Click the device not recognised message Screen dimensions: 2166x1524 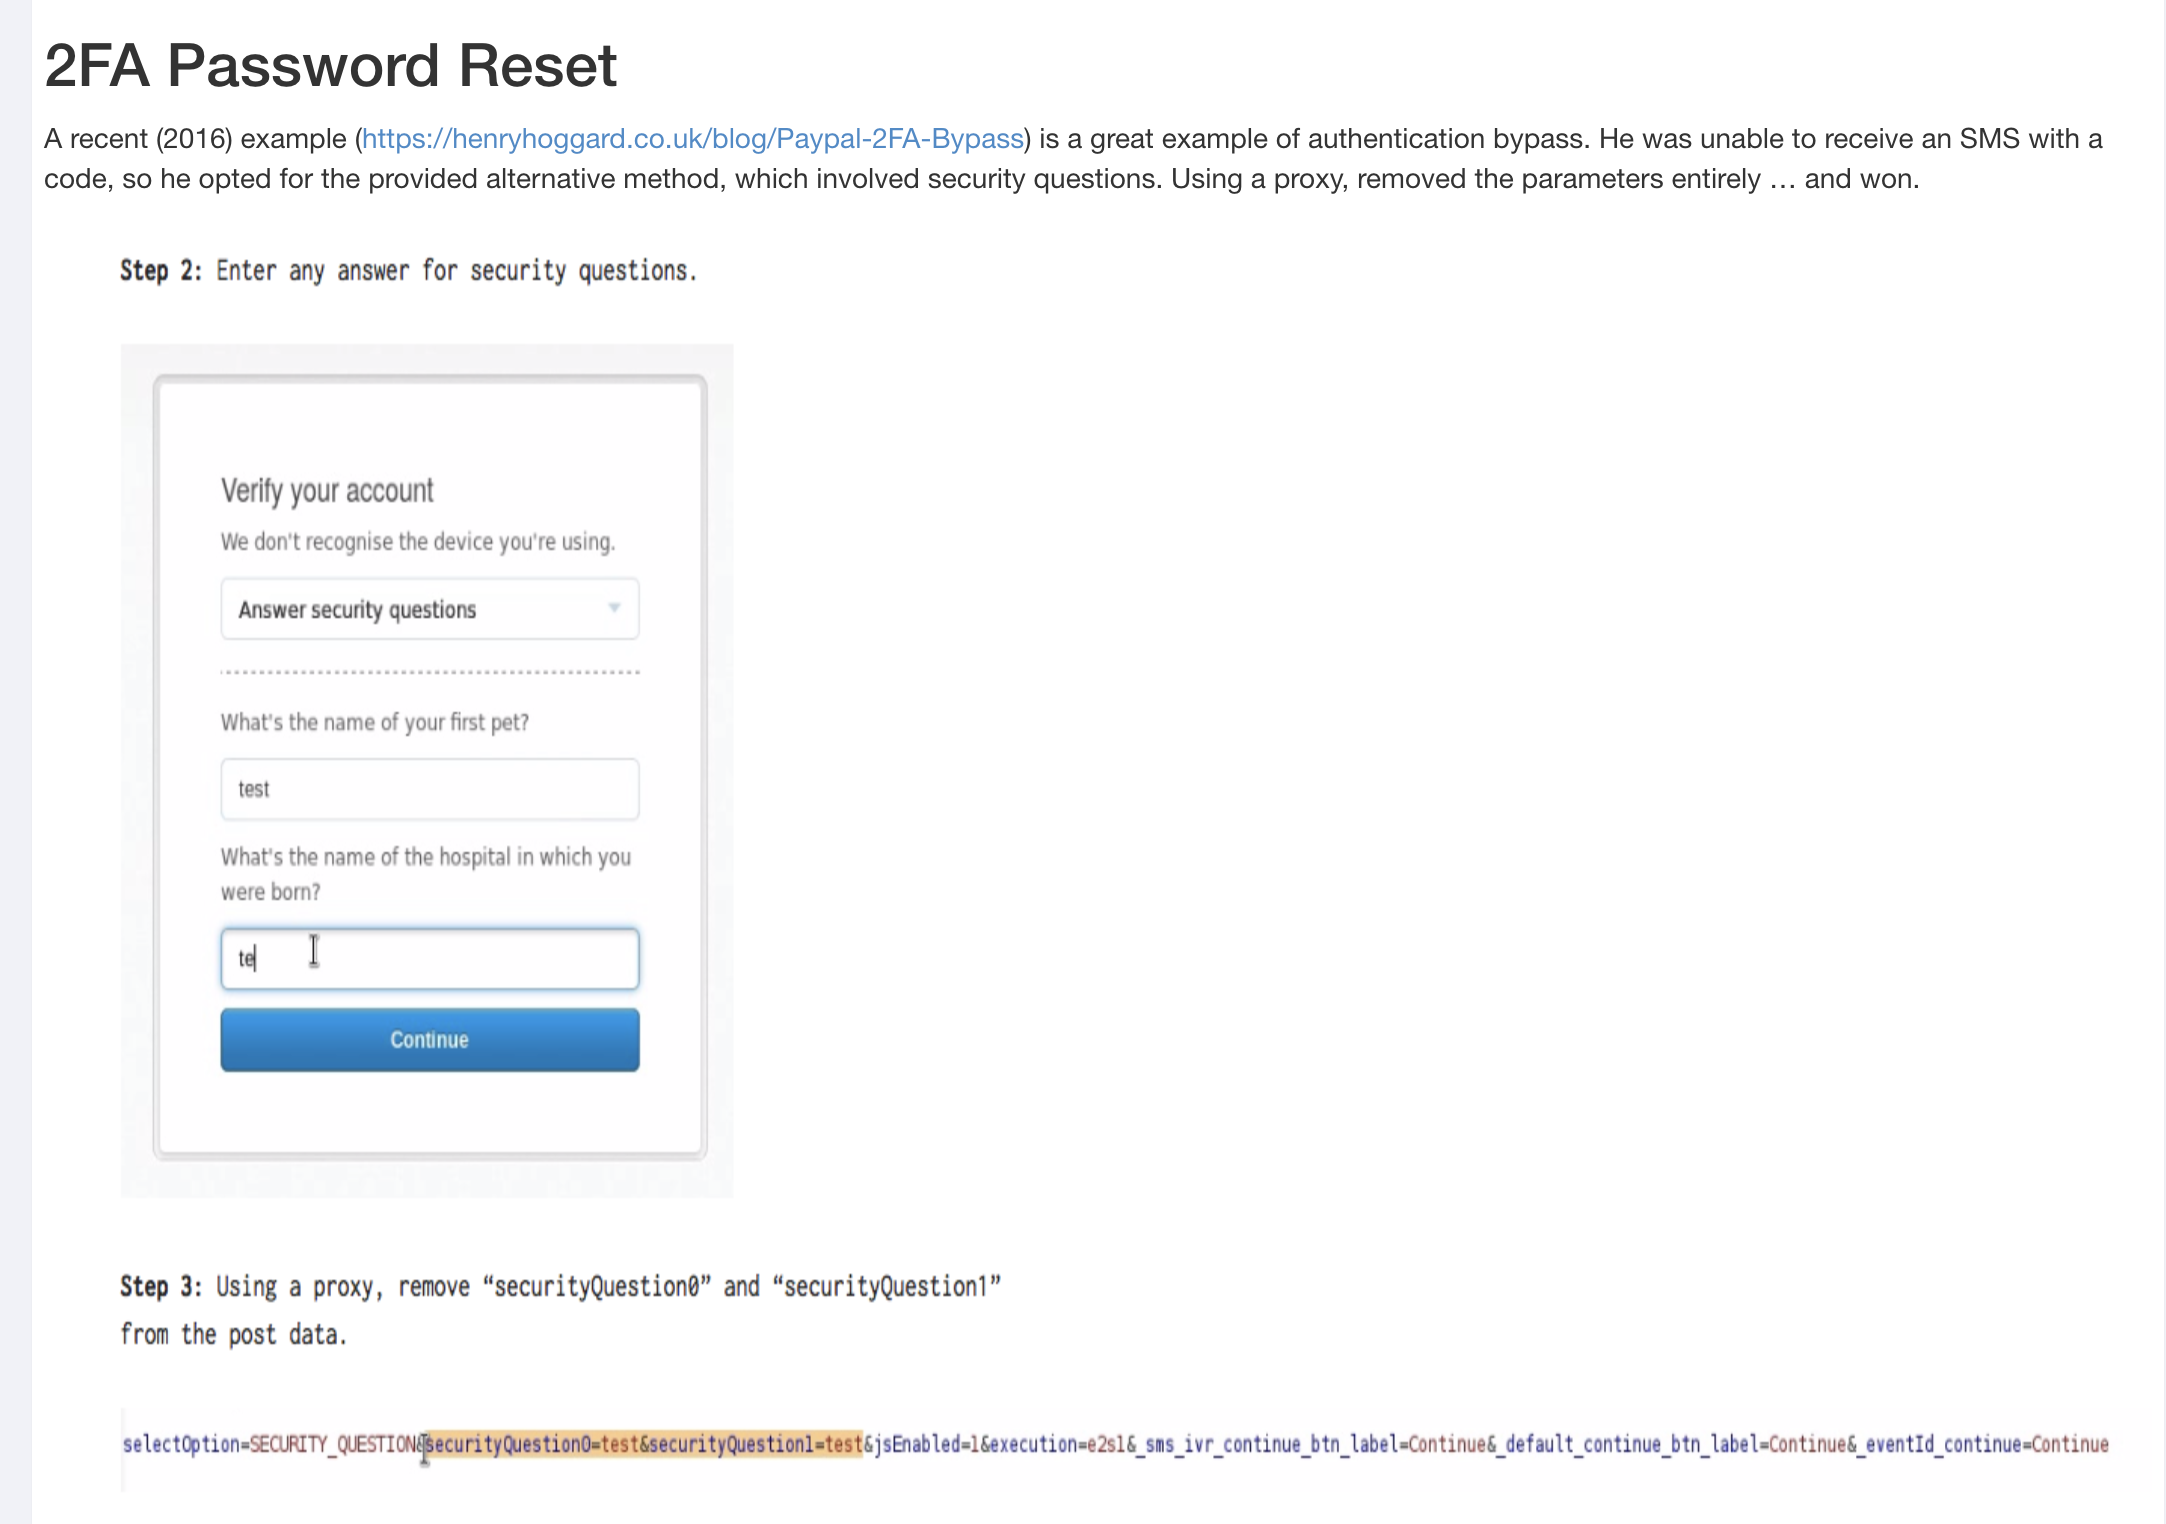coord(417,542)
